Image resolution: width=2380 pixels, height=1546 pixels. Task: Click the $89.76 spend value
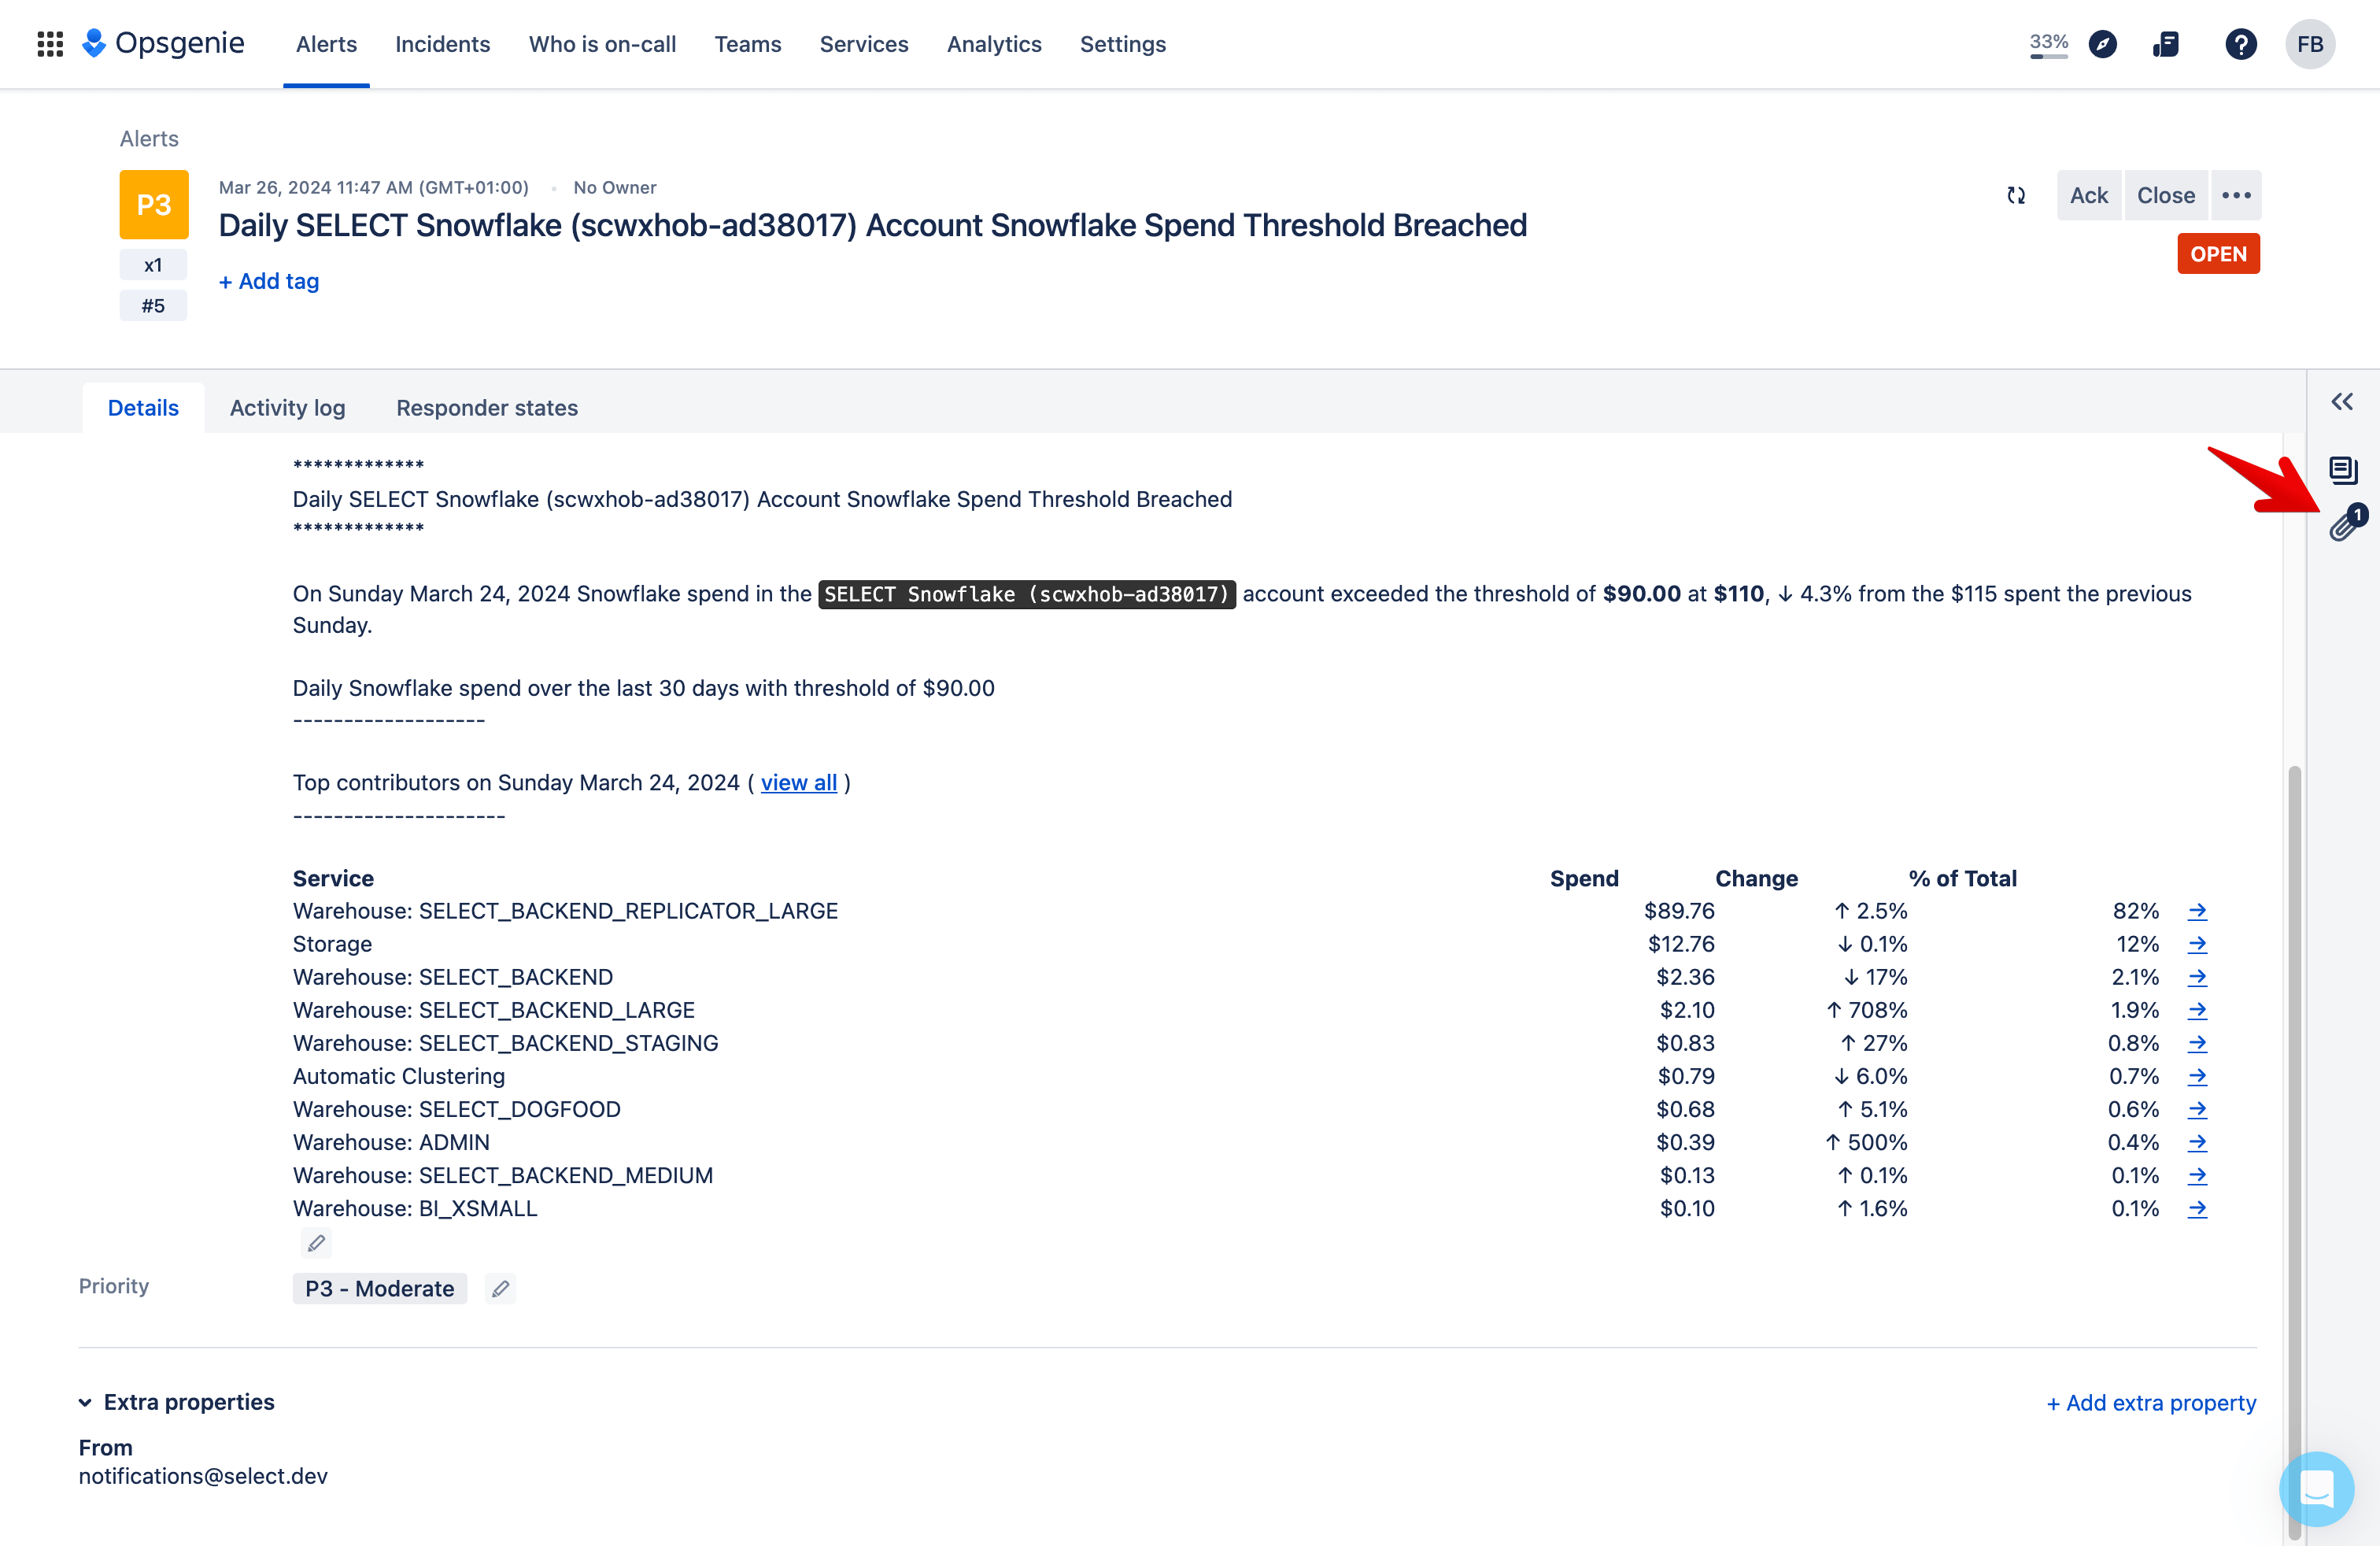click(1679, 911)
